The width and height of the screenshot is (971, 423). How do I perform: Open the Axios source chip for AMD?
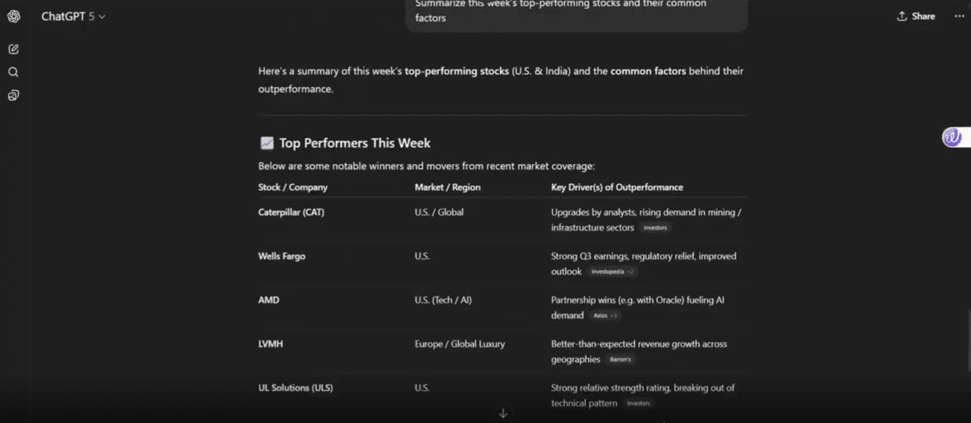click(x=604, y=316)
